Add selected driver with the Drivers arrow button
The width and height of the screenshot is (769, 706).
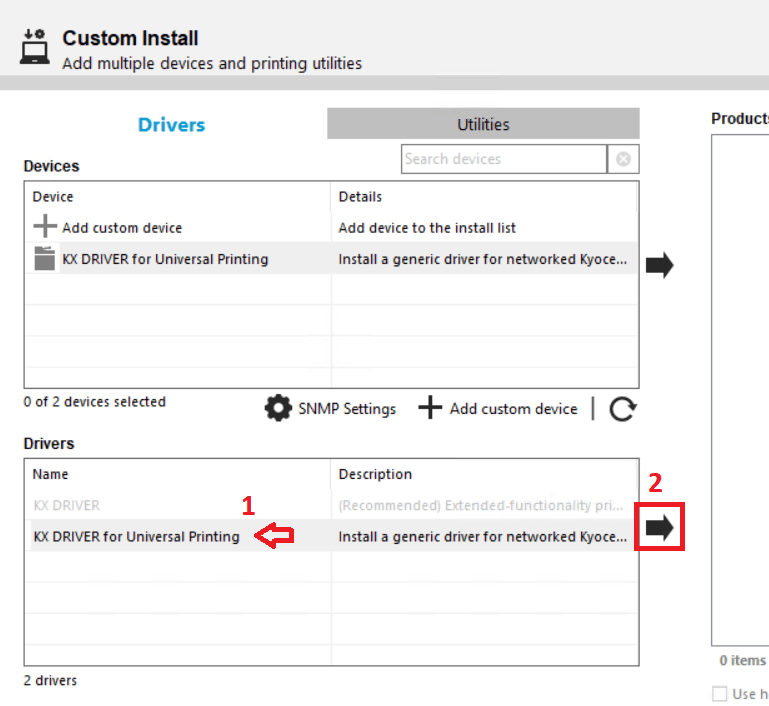click(x=660, y=528)
